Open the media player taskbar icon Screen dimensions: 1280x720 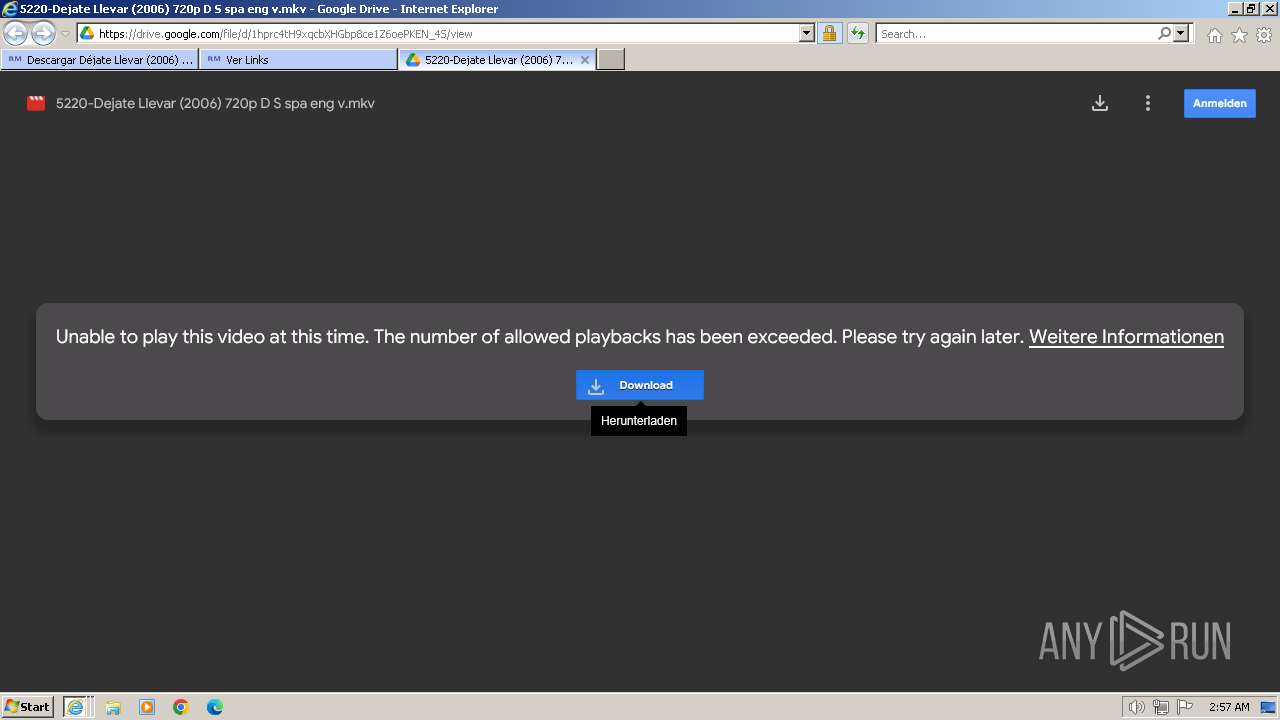(147, 707)
